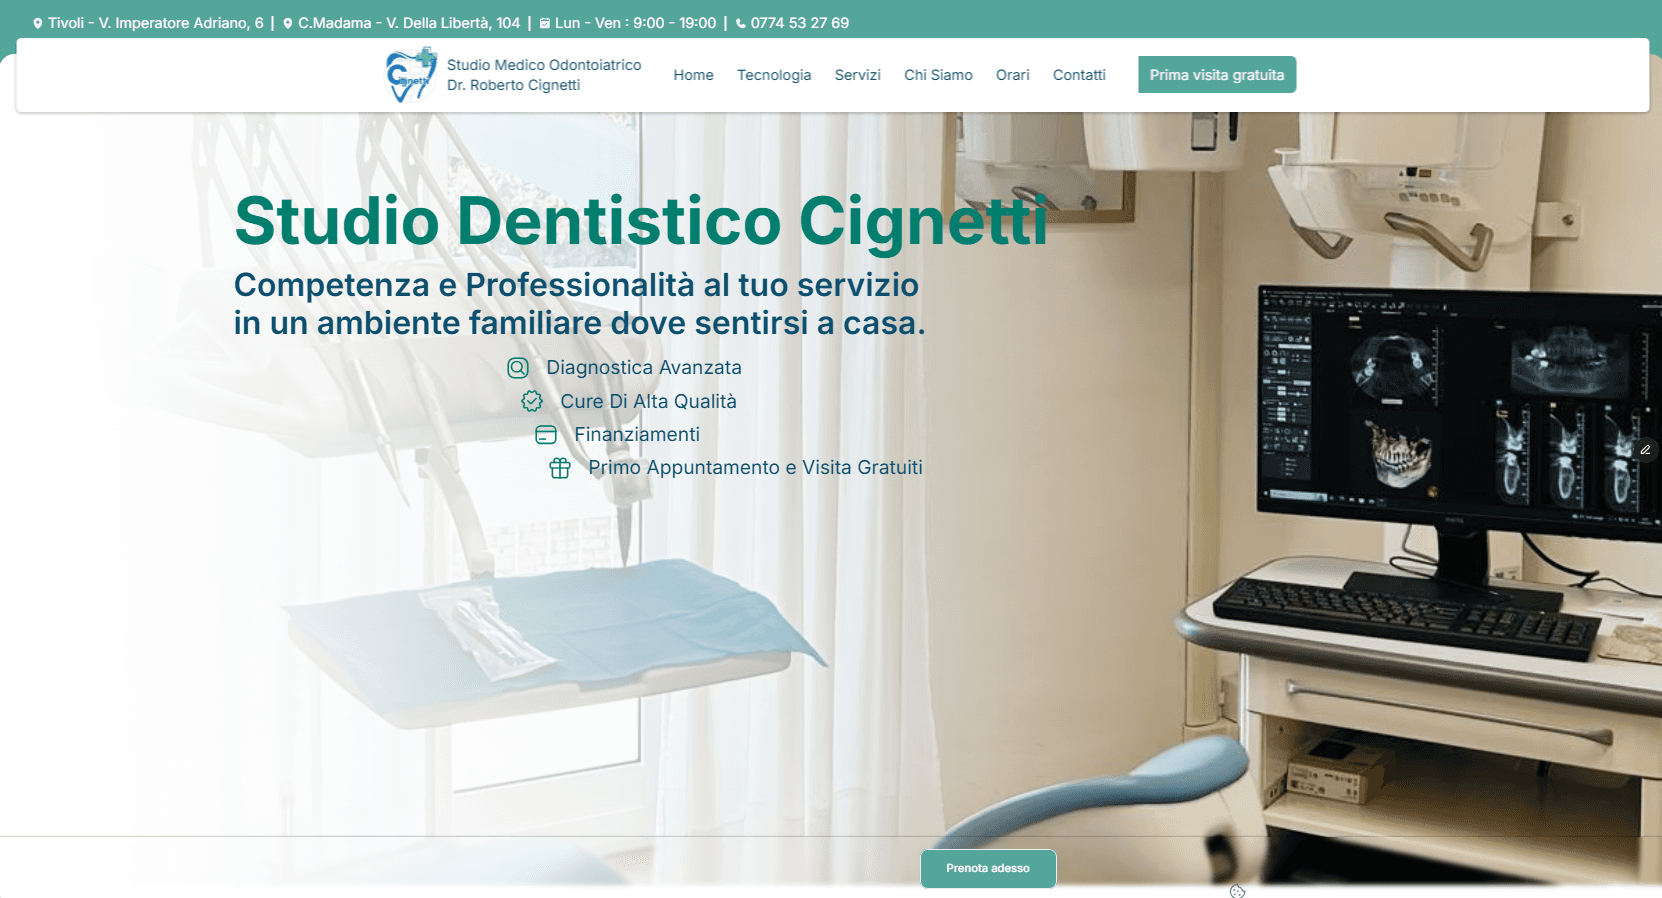
Task: Click the Prima visita gratuita button
Action: click(1217, 75)
